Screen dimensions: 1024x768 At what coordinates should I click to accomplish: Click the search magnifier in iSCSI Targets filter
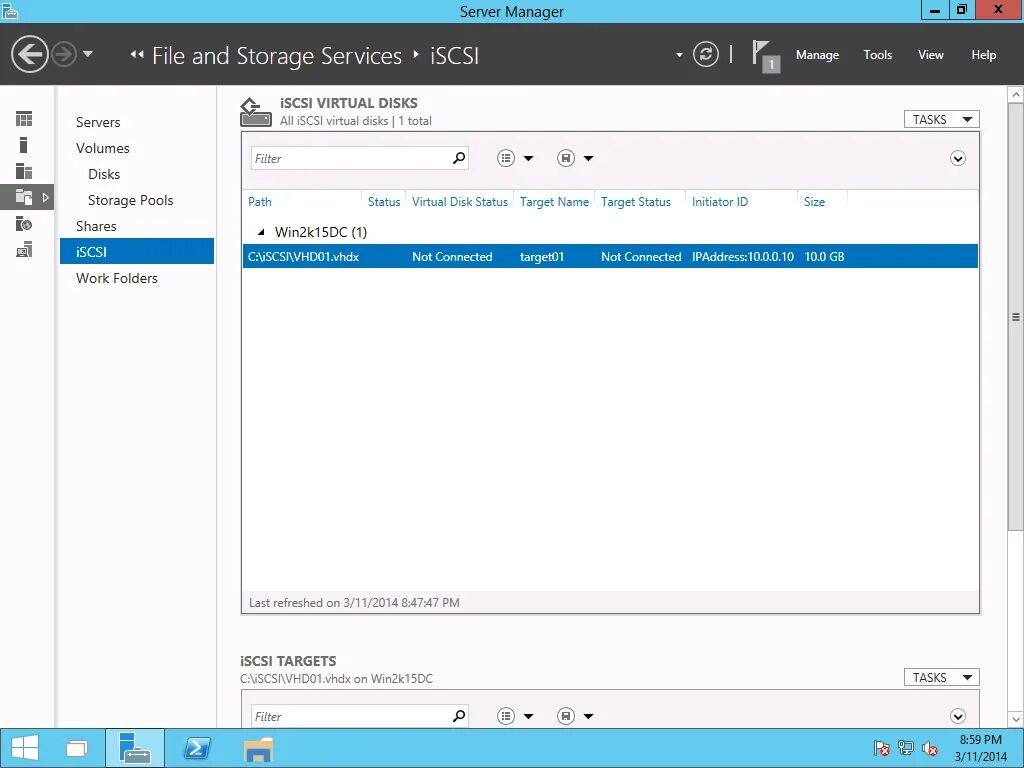pyautogui.click(x=459, y=716)
